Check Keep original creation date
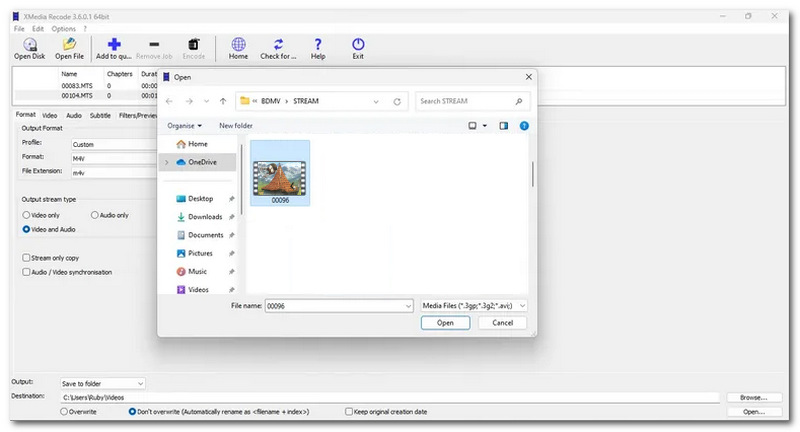Viewport: 800px width, 432px height. pyautogui.click(x=349, y=412)
